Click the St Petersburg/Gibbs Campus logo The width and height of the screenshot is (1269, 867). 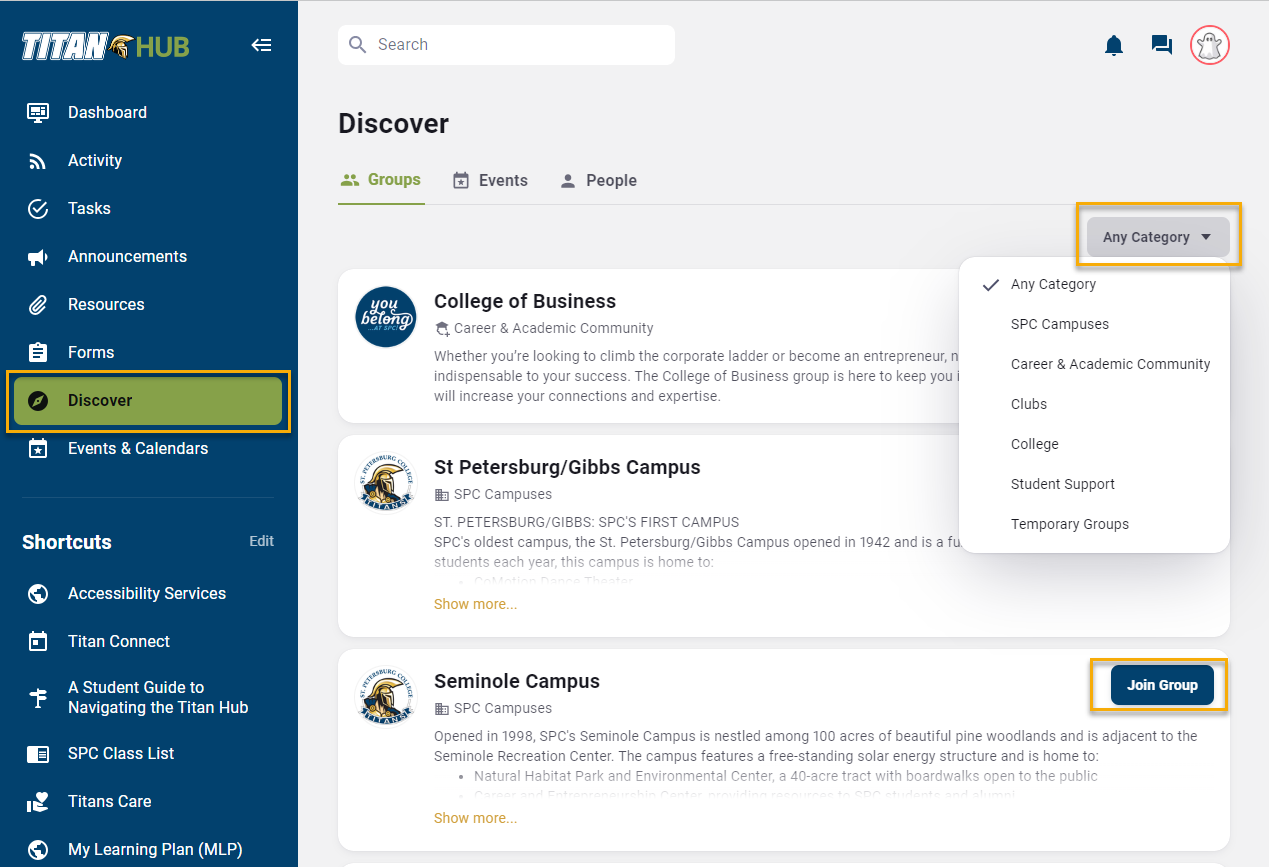click(x=386, y=483)
